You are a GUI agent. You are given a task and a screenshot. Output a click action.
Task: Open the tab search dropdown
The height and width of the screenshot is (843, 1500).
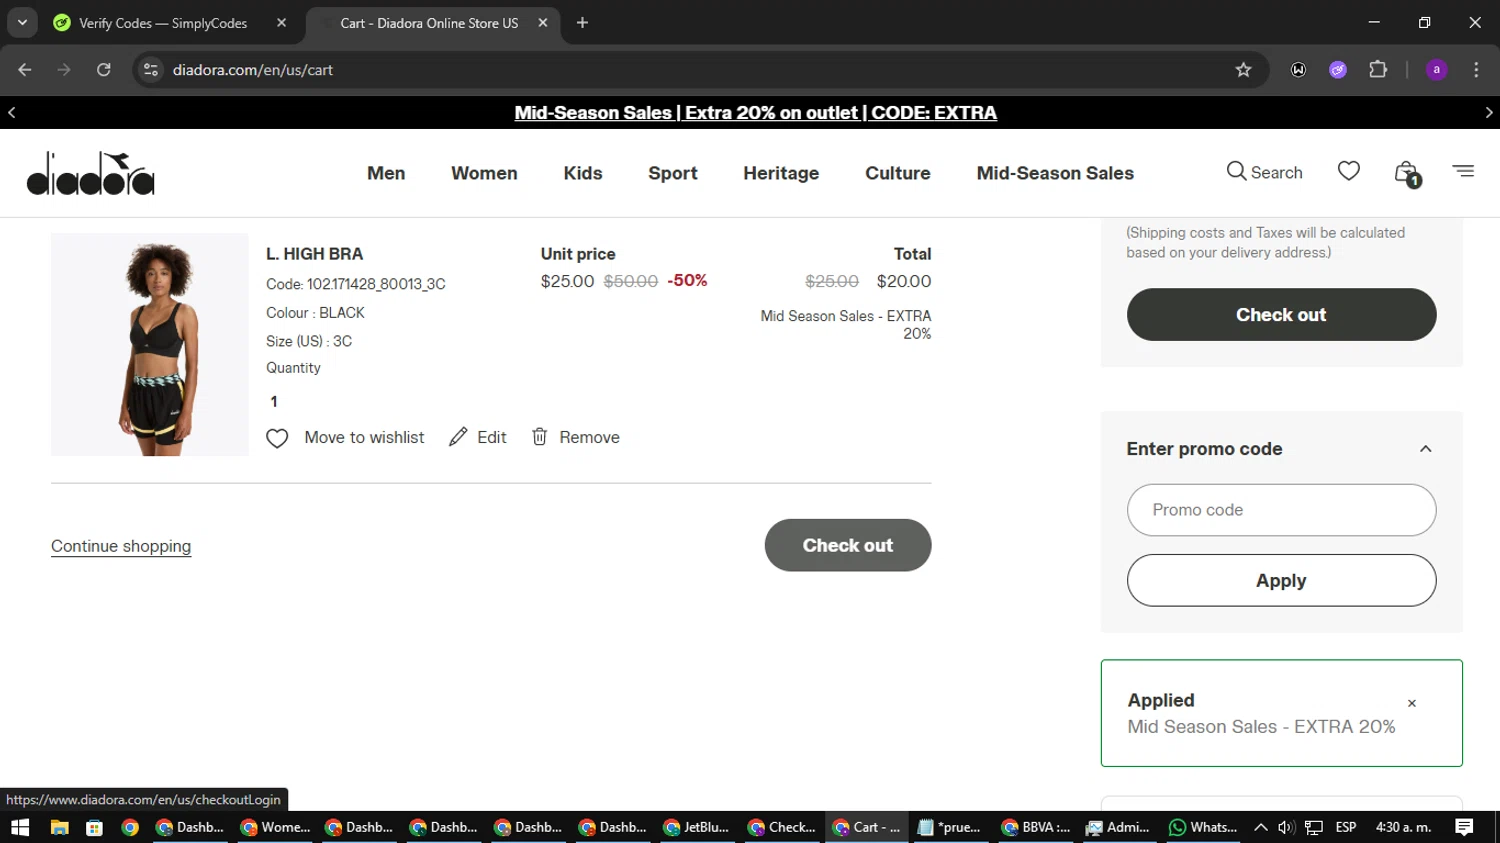coord(22,23)
